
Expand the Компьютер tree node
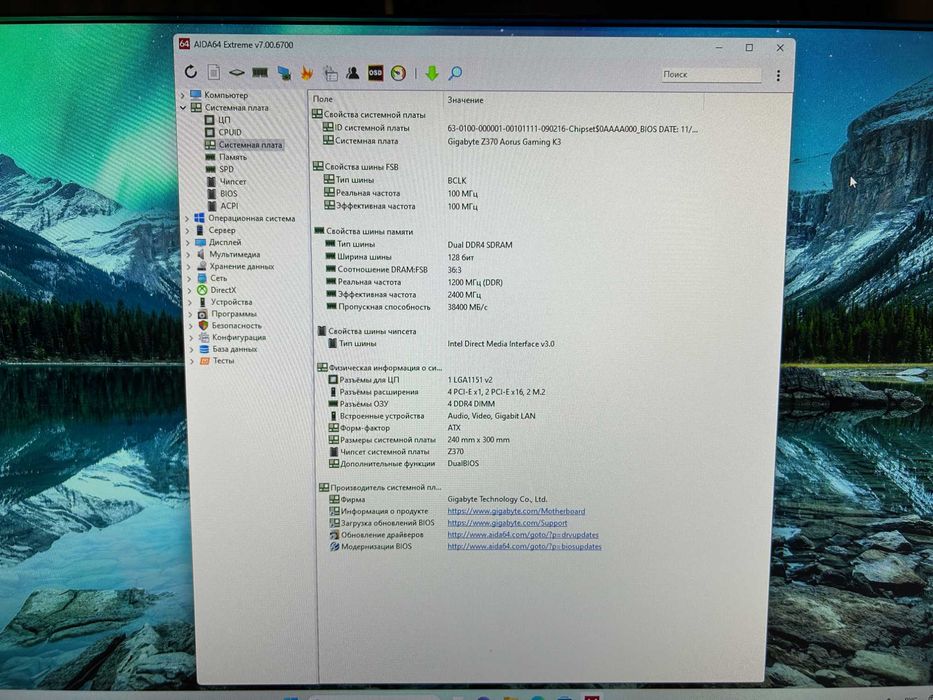183,95
